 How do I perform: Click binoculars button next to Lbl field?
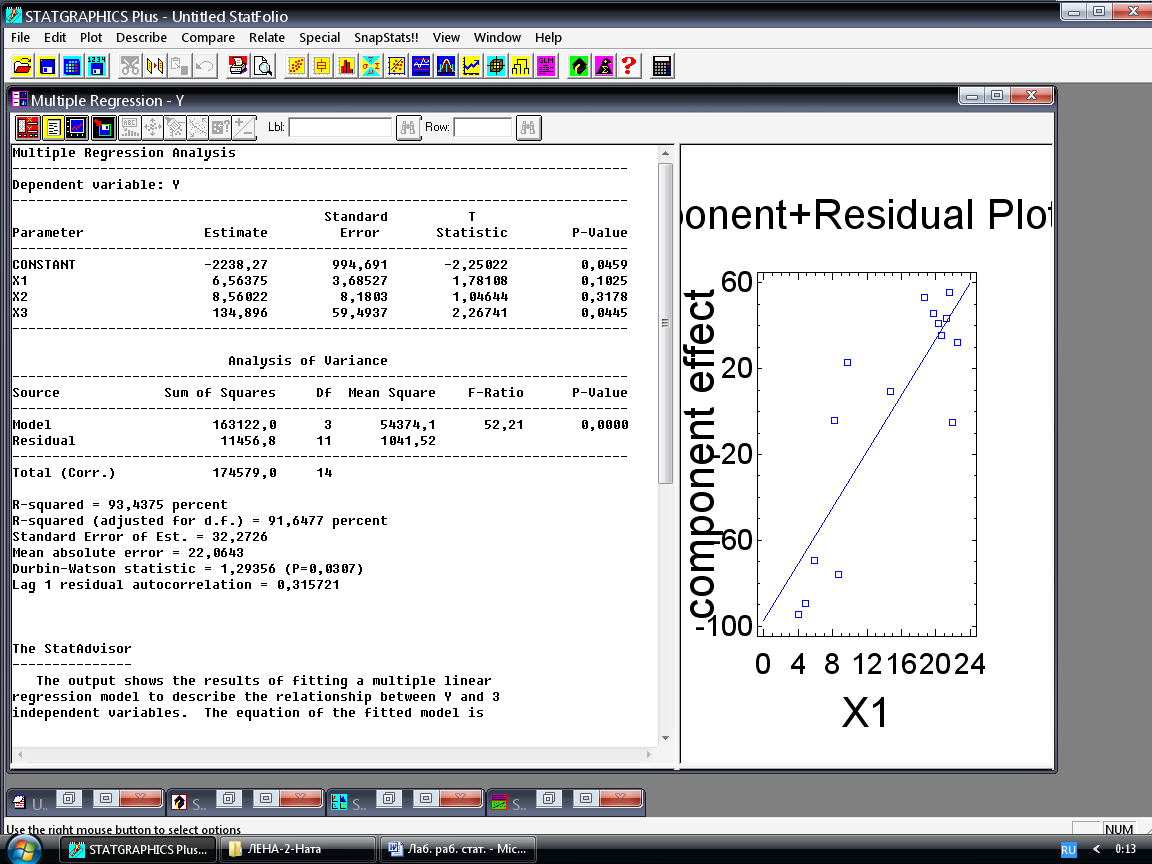[x=408, y=128]
